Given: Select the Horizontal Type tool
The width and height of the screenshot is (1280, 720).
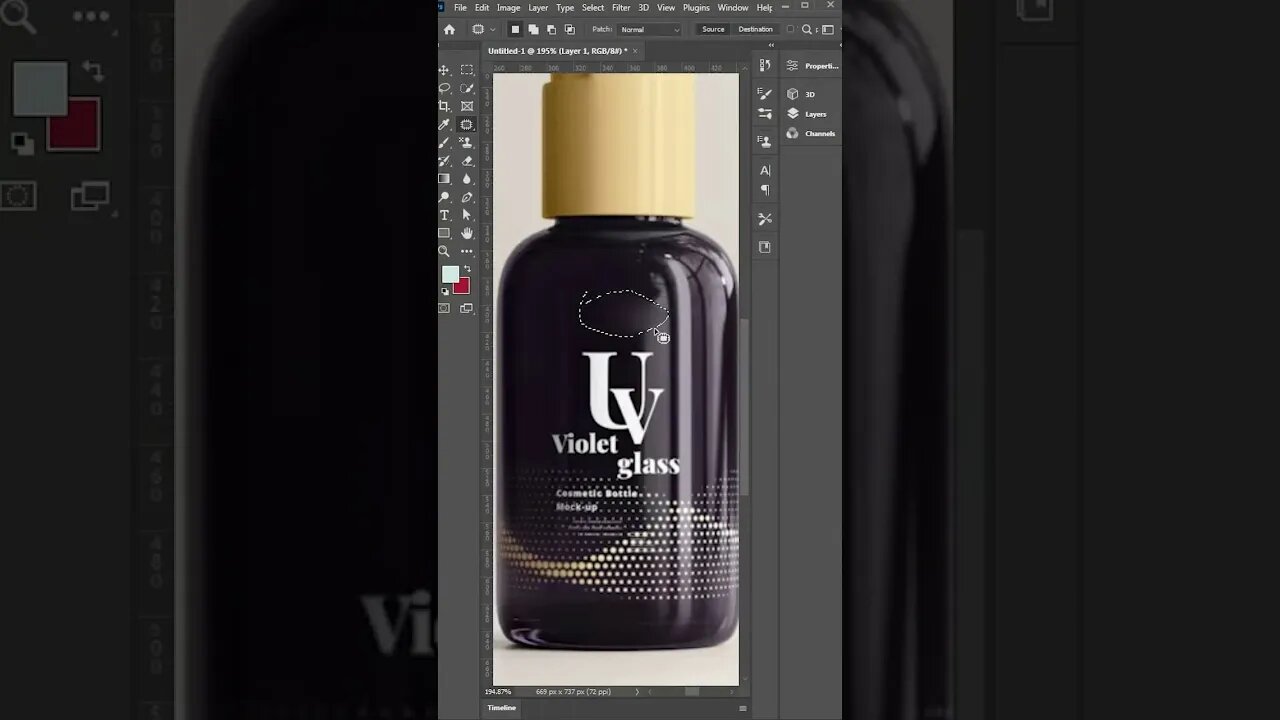Looking at the screenshot, I should pos(444,215).
